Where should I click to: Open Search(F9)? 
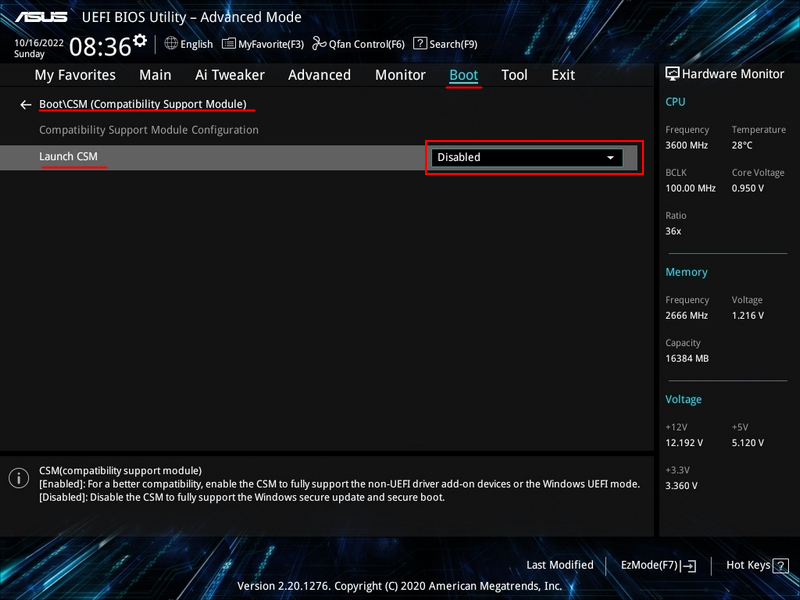pyautogui.click(x=445, y=44)
